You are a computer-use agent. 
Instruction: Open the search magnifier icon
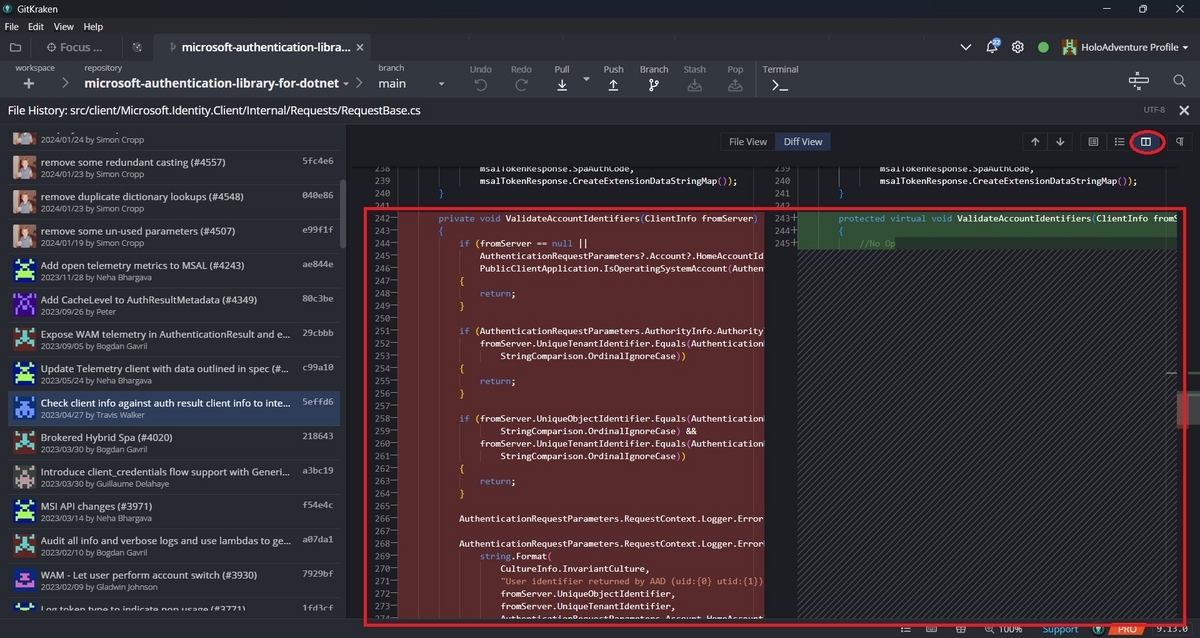coord(1179,81)
